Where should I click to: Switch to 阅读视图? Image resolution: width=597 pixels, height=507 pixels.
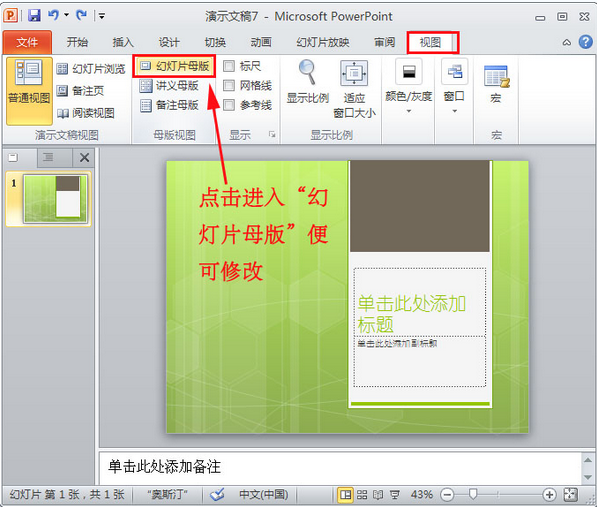click(86, 113)
